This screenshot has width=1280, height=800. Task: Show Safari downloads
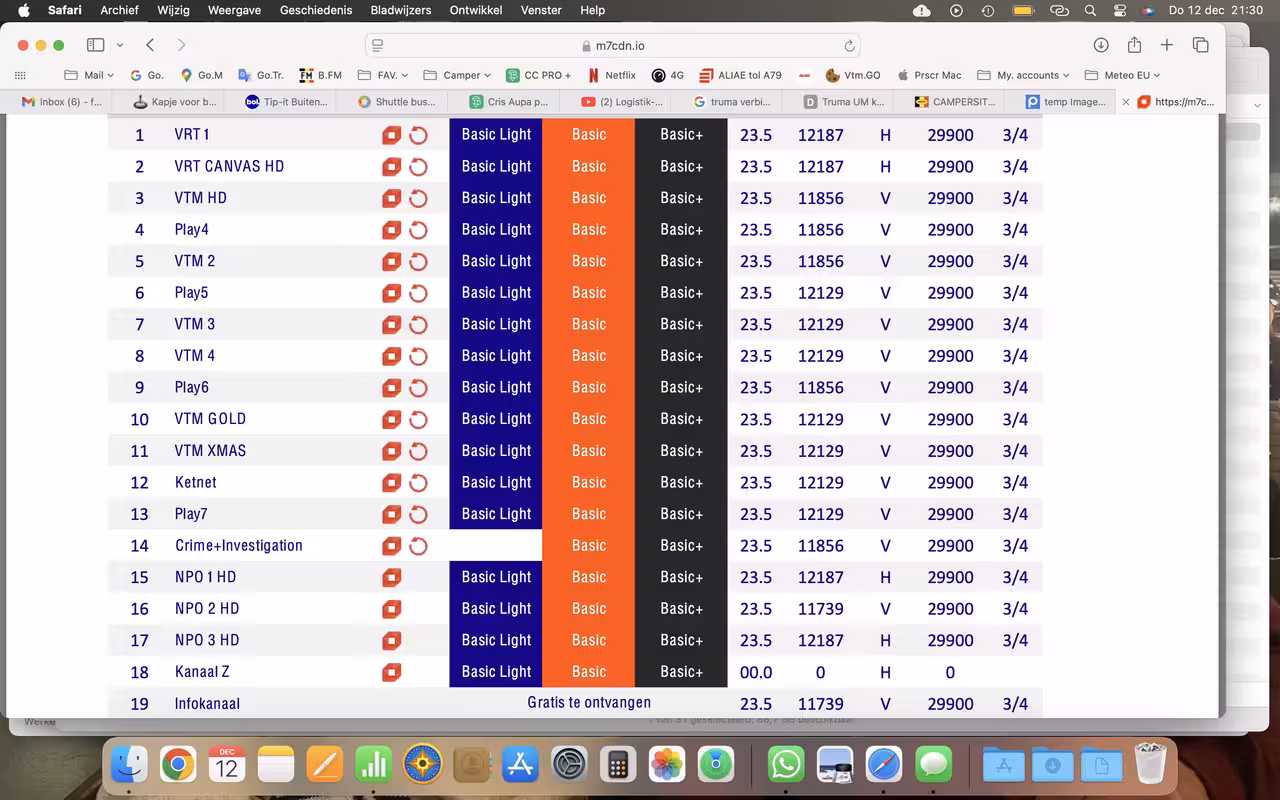click(1101, 45)
